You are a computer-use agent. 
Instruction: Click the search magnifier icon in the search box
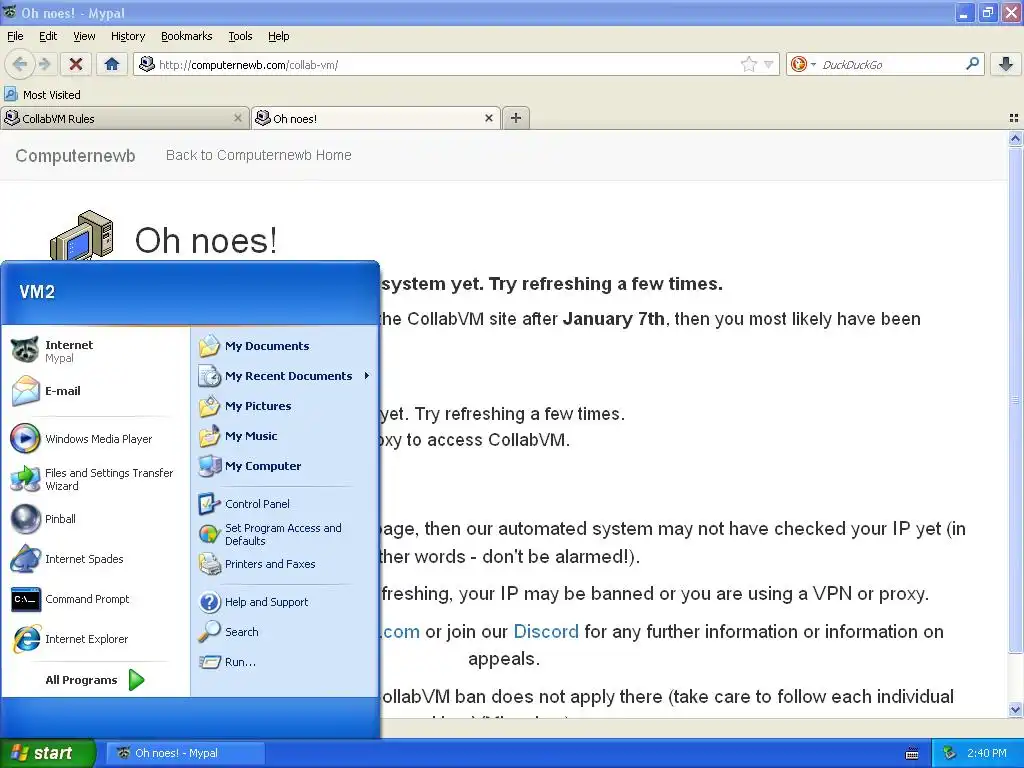coord(972,64)
